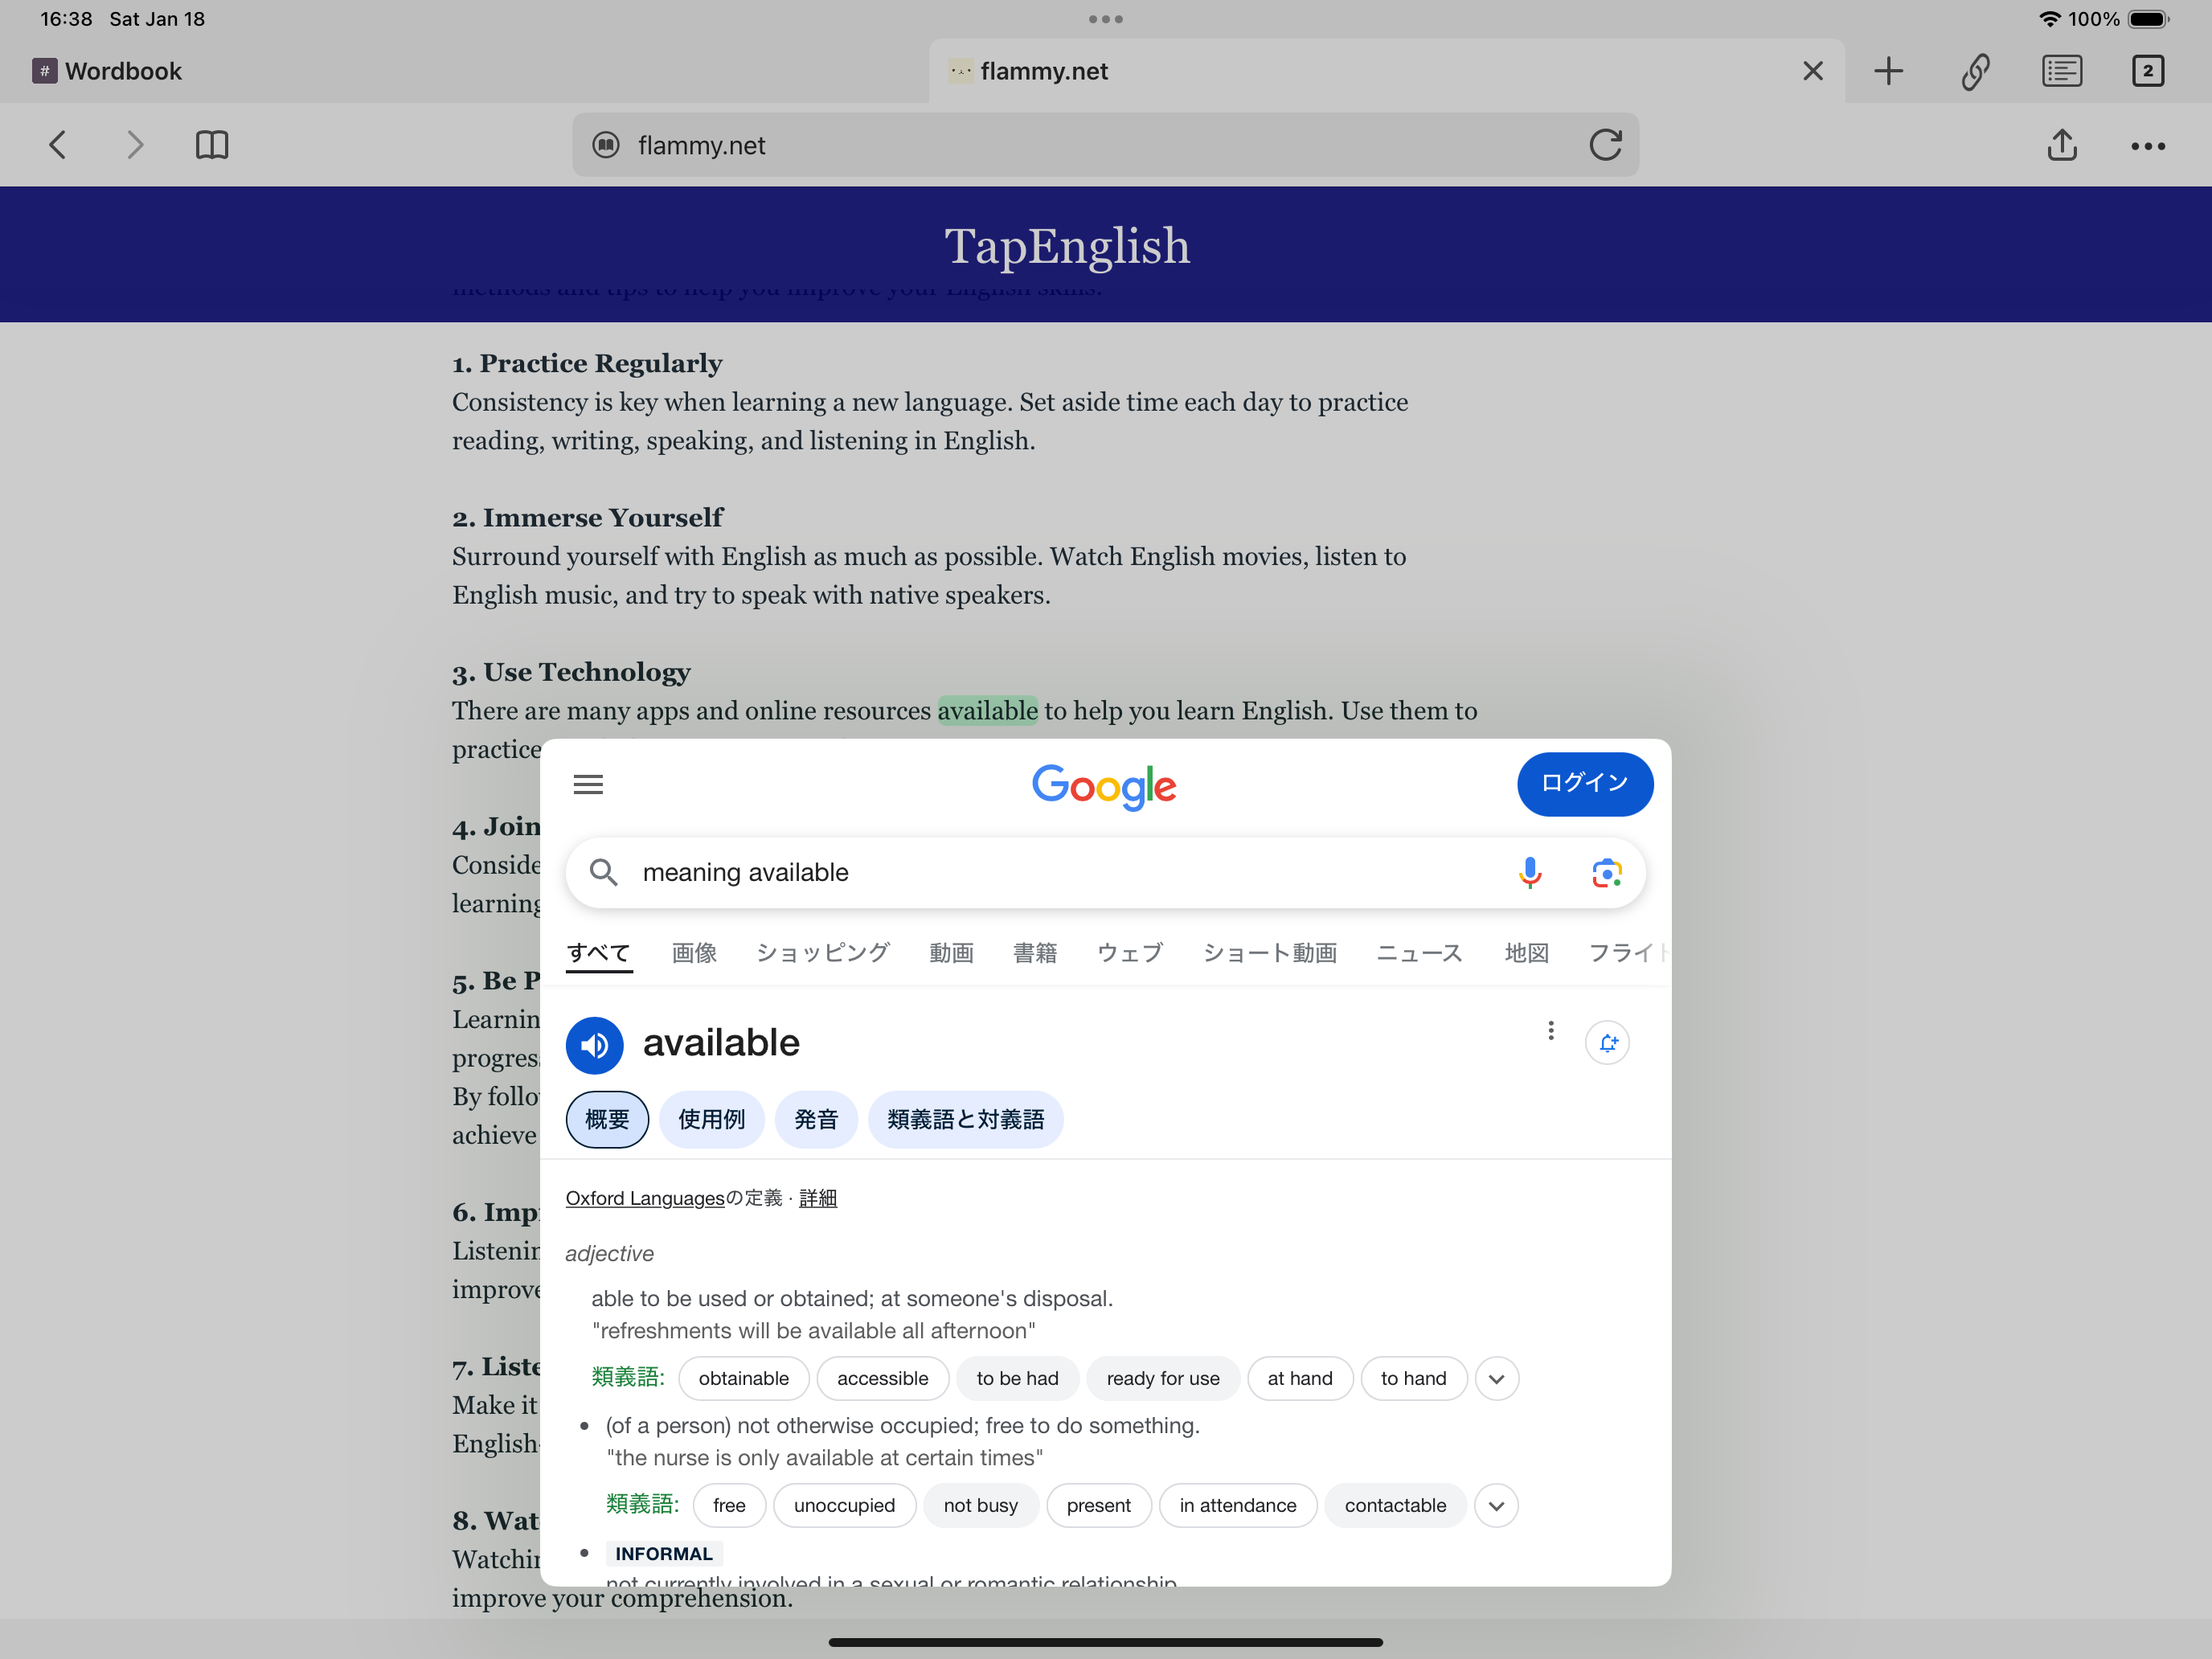Switch to the ショッピング search tab
Image resolution: width=2212 pixels, height=1659 pixels.
click(x=823, y=953)
